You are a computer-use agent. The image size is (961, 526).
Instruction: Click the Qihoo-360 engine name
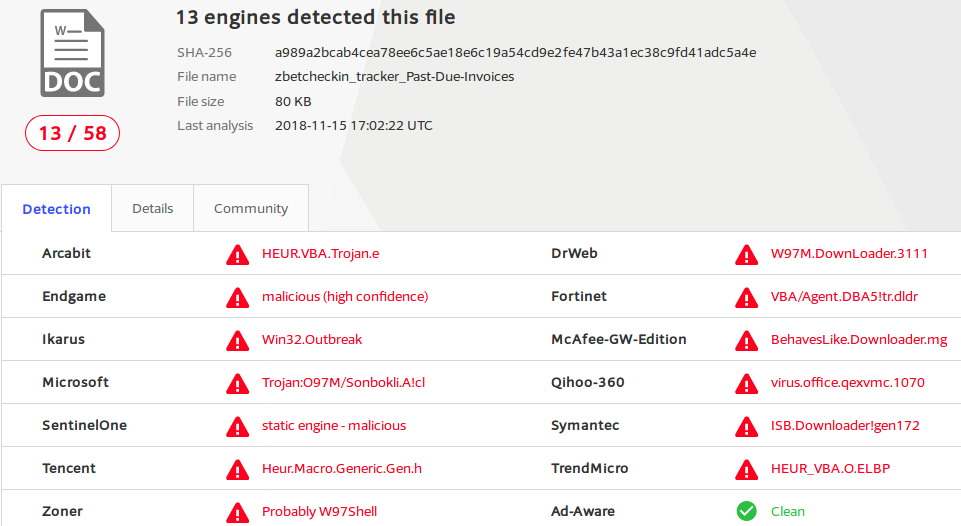[588, 382]
